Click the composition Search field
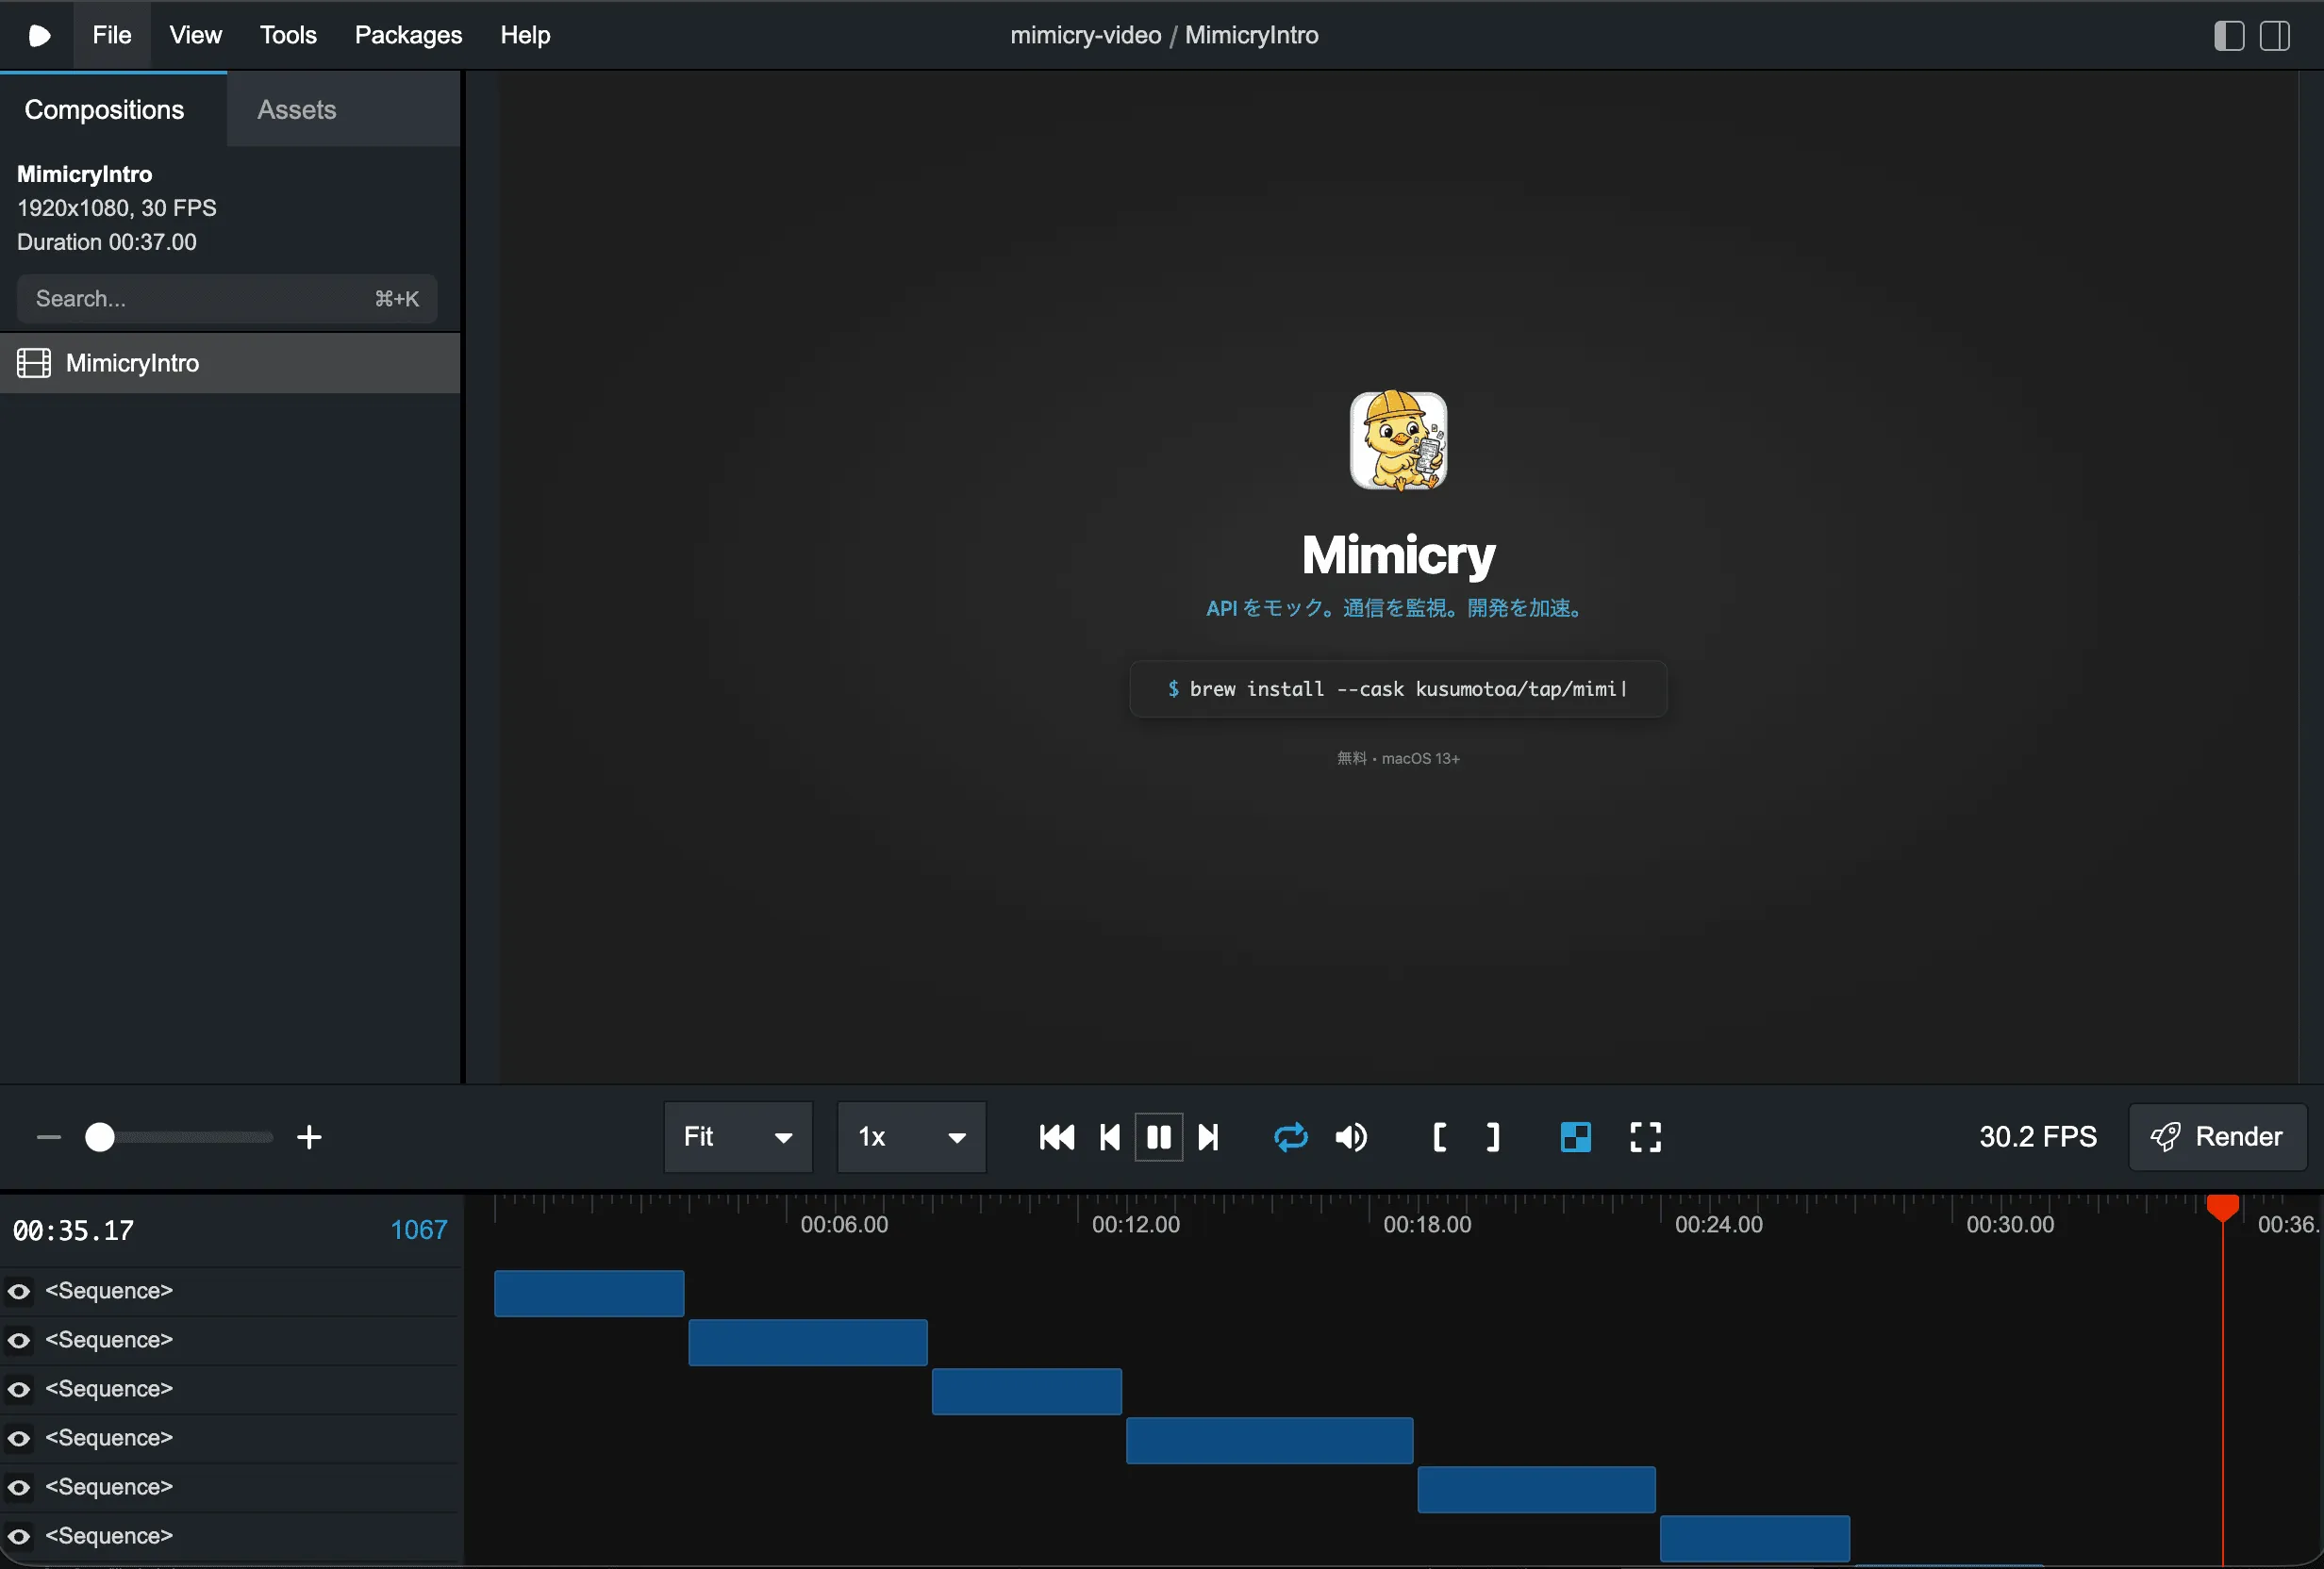The width and height of the screenshot is (2324, 1569). point(227,299)
